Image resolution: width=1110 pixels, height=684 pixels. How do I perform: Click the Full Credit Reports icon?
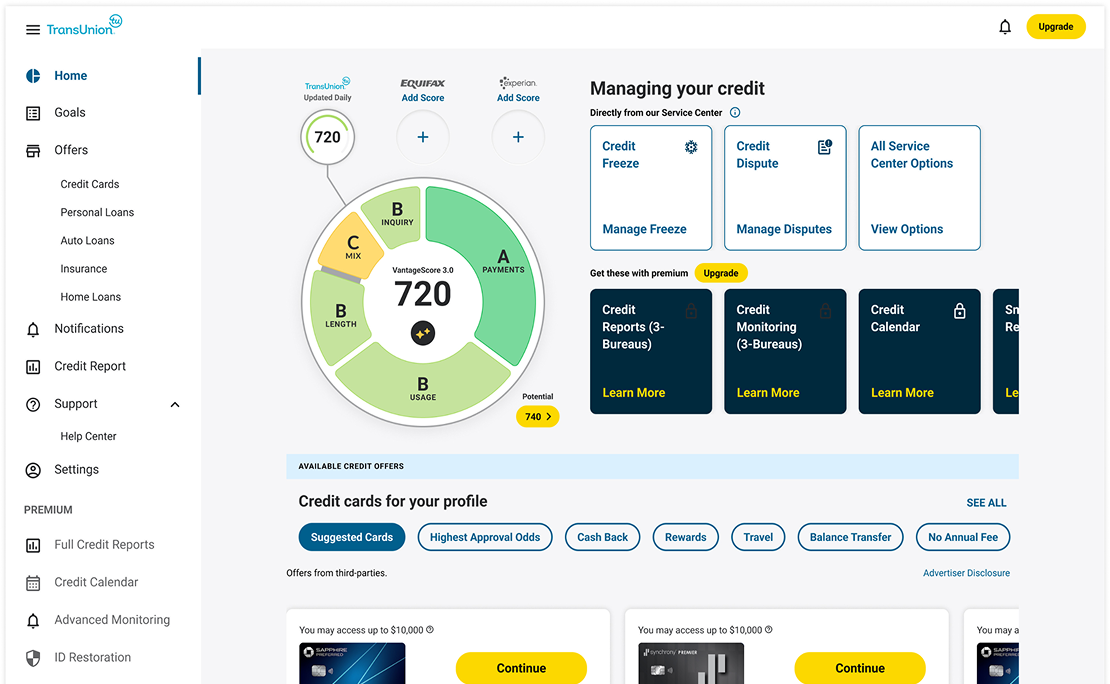click(x=33, y=545)
